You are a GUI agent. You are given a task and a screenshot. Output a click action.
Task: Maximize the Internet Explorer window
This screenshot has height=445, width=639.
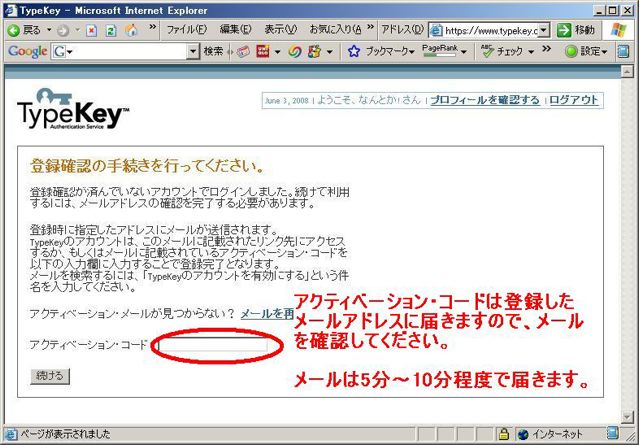point(612,10)
